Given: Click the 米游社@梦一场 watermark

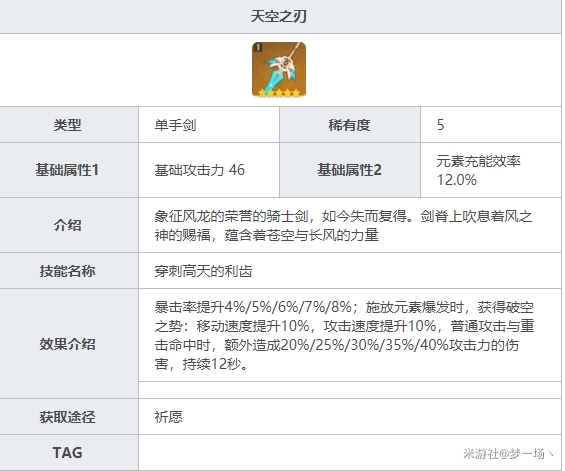Looking at the screenshot, I should click(x=508, y=453).
